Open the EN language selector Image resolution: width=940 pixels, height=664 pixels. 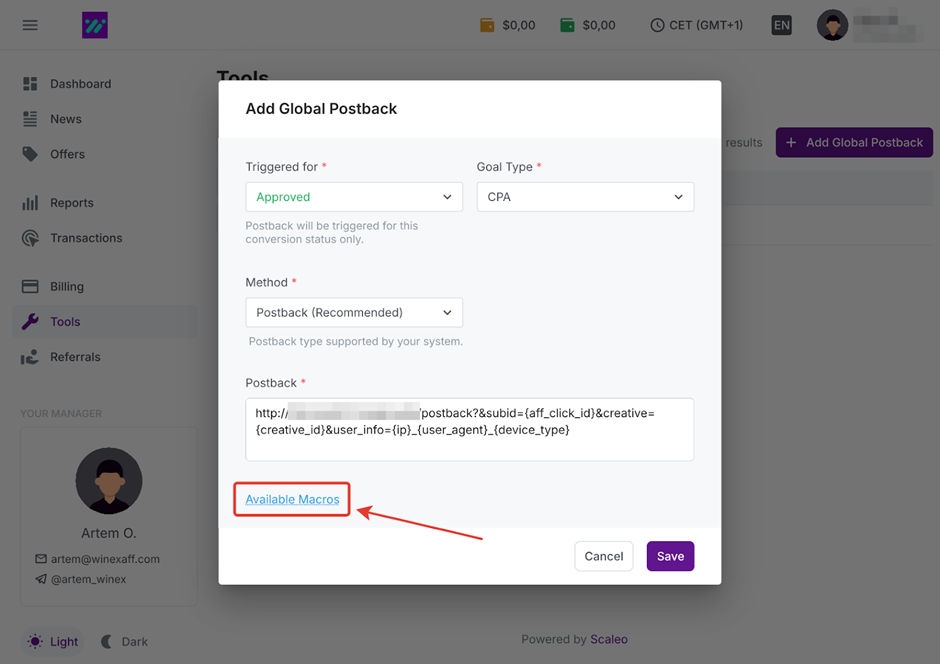781,25
